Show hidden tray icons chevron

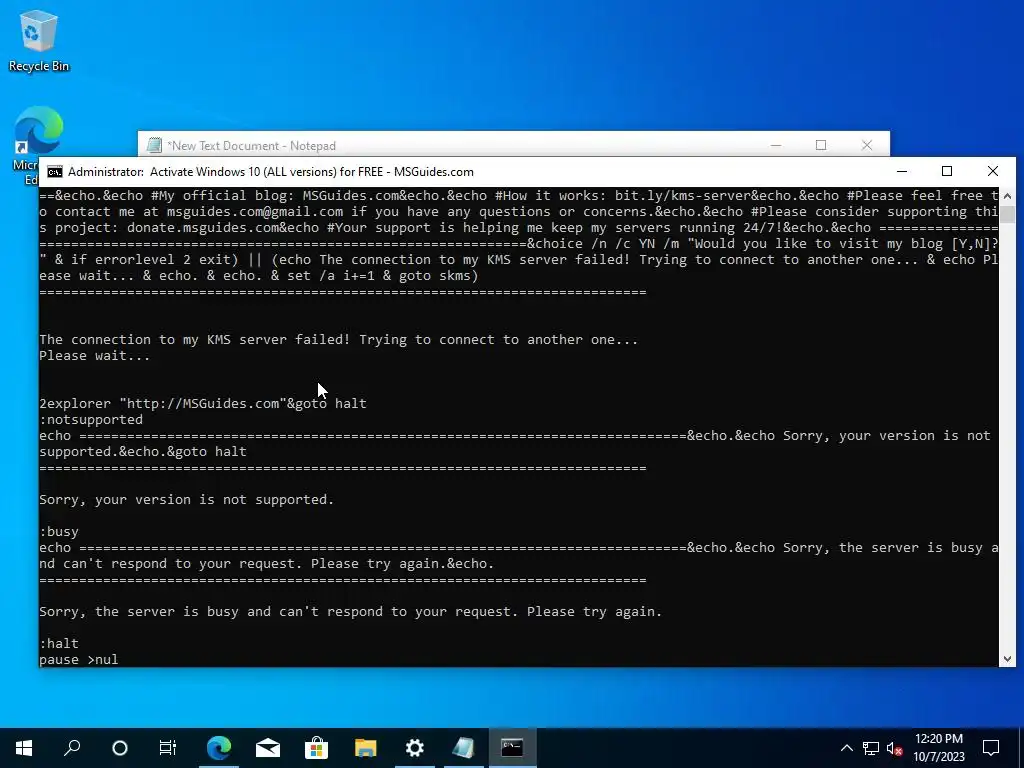coord(846,748)
